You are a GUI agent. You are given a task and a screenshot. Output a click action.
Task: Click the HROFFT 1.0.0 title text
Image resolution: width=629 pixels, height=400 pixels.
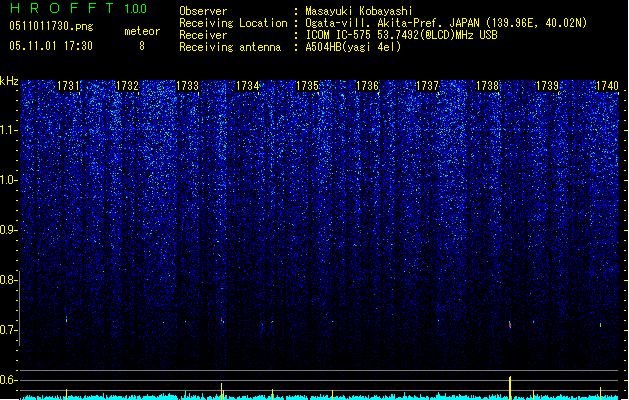79,8
